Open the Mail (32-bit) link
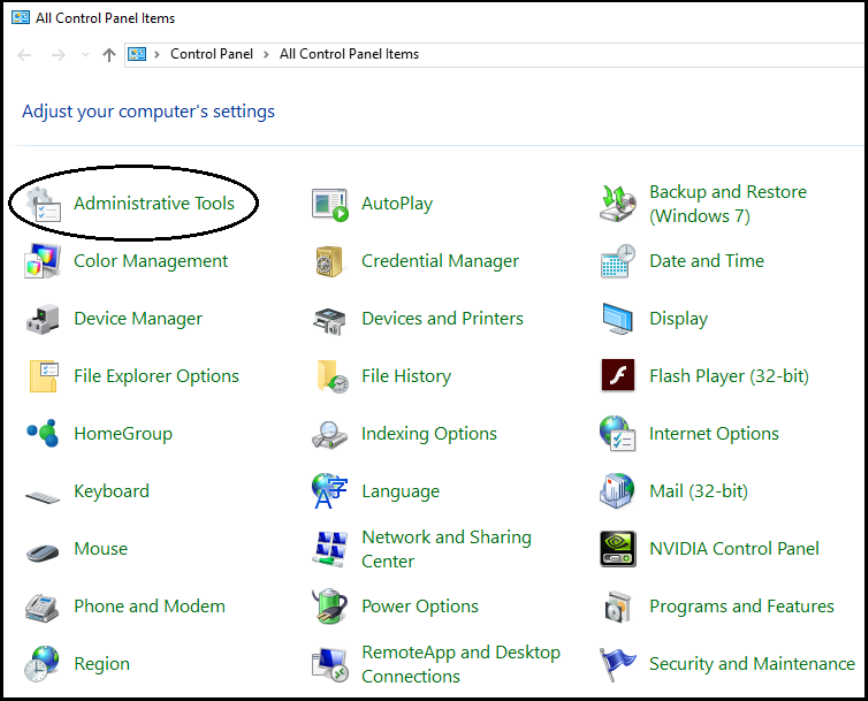868x701 pixels. coord(698,492)
